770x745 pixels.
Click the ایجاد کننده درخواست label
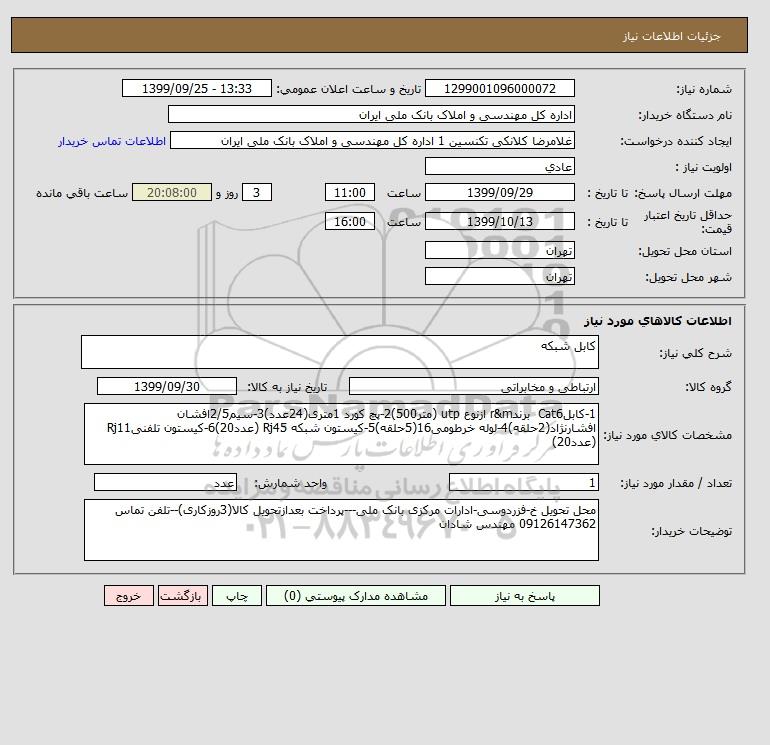(x=676, y=141)
